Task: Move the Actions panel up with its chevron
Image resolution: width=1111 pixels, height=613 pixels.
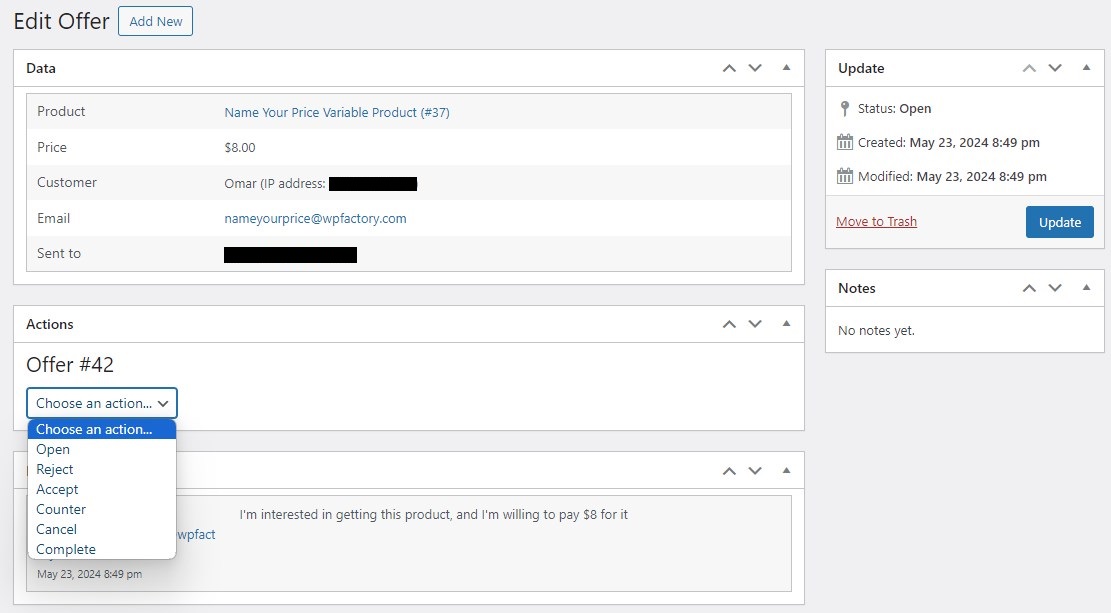Action: pos(729,323)
